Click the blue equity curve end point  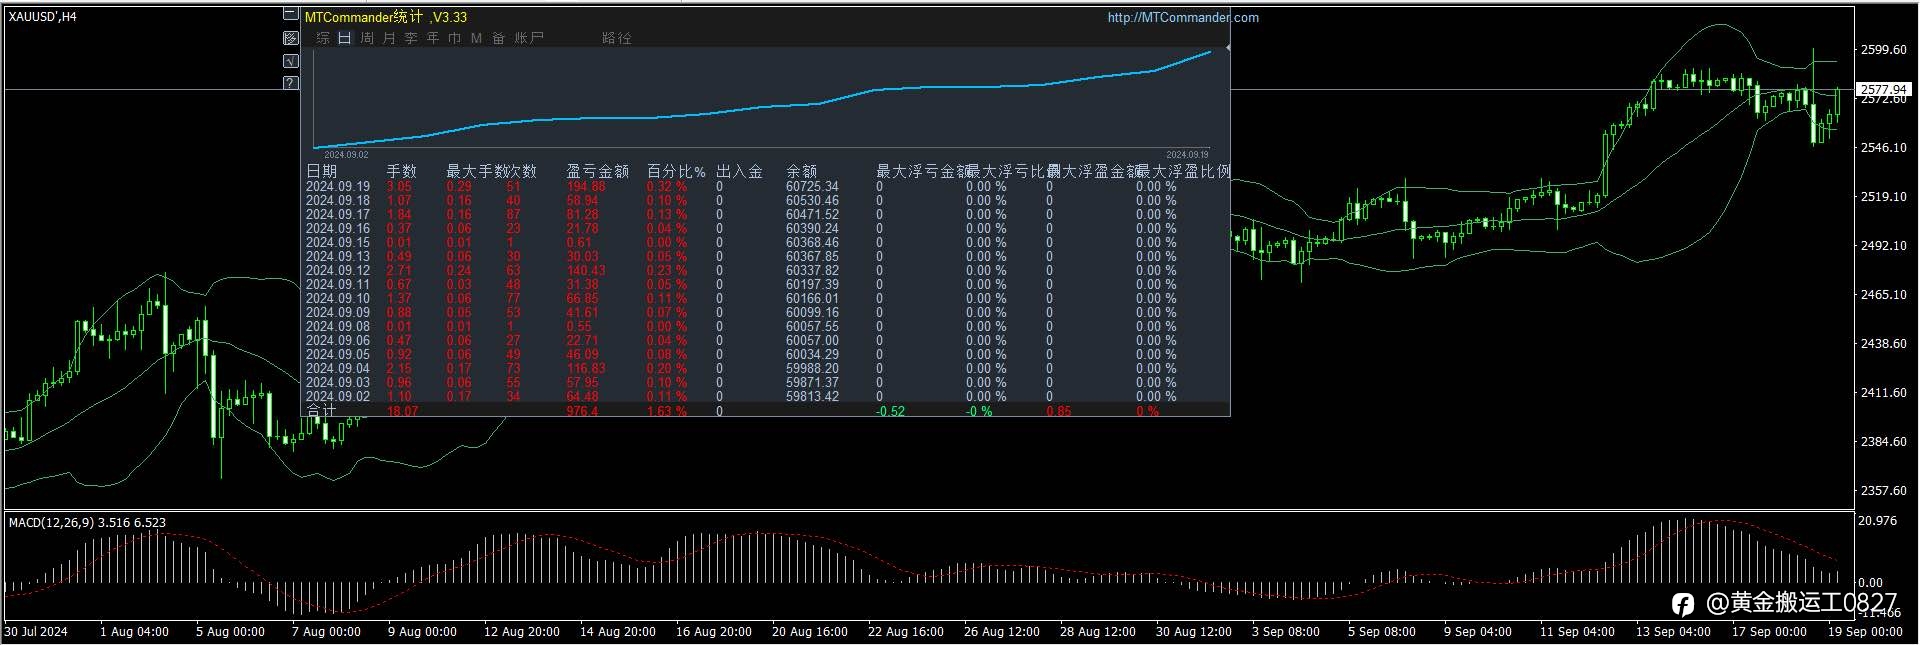[x=1211, y=51]
